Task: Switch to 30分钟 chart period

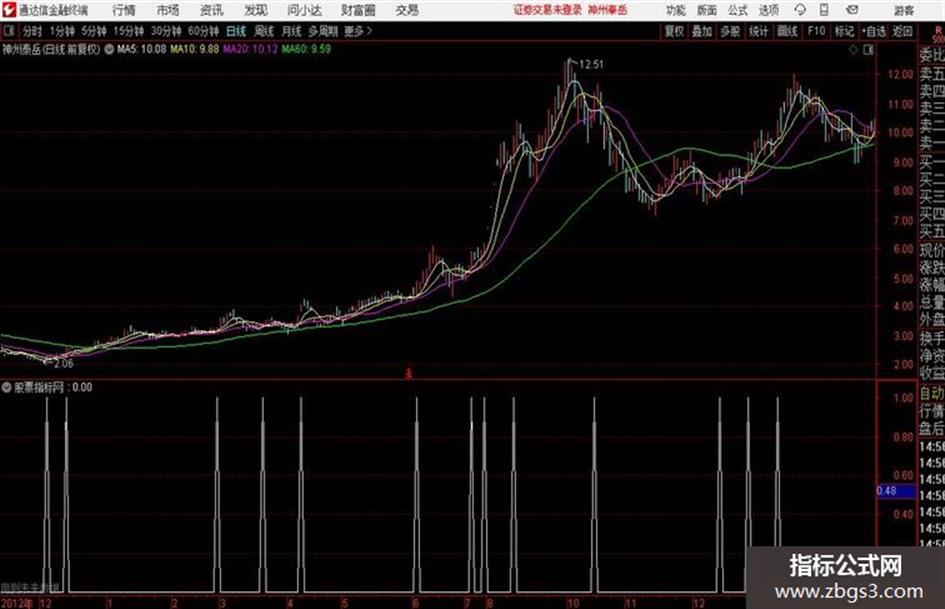Action: tap(166, 31)
